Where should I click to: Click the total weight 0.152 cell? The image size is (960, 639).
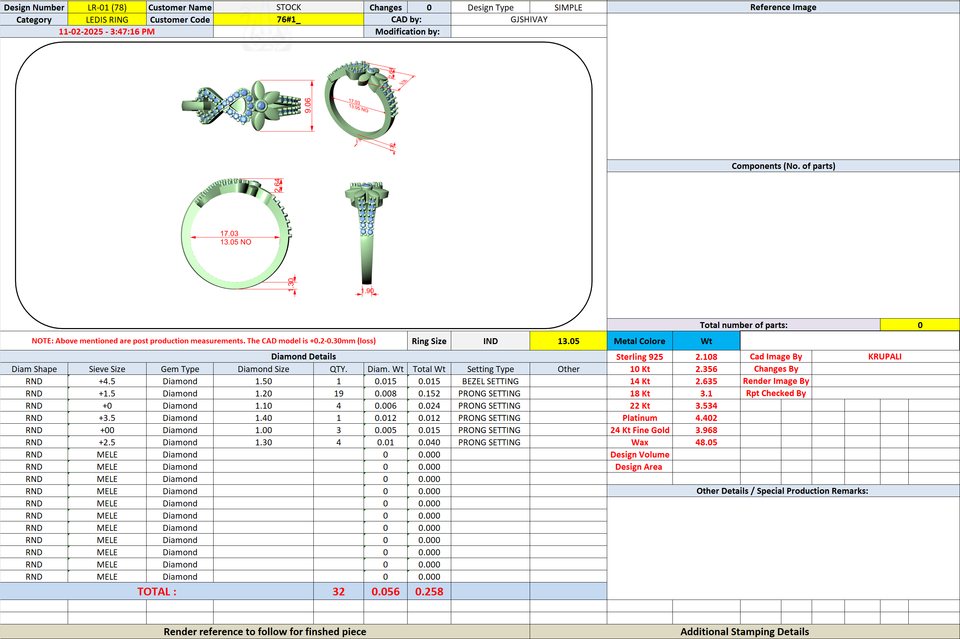[x=429, y=394]
